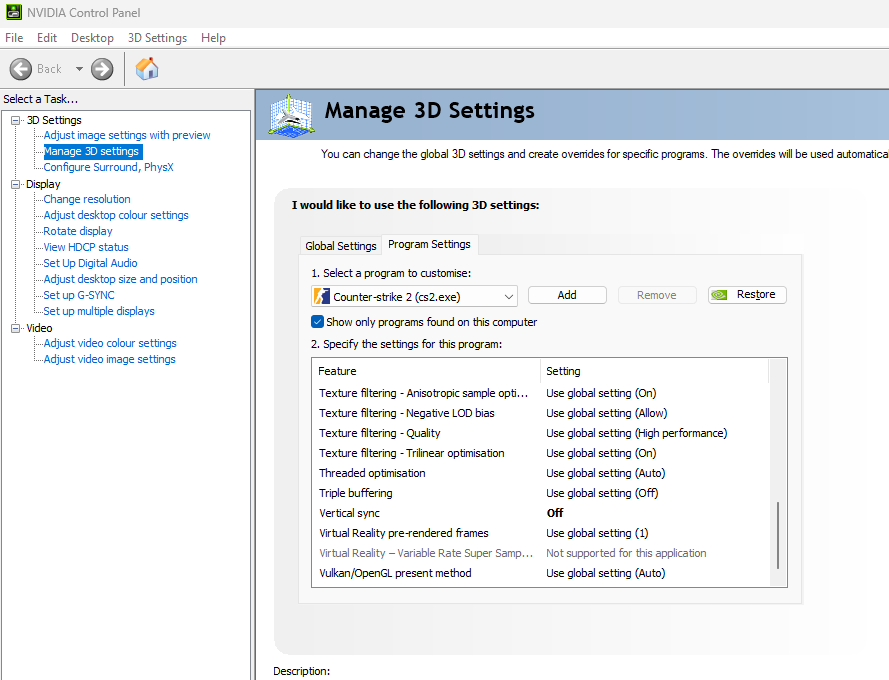This screenshot has width=889, height=680.
Task: Open the Desktop menu
Action: click(x=92, y=38)
